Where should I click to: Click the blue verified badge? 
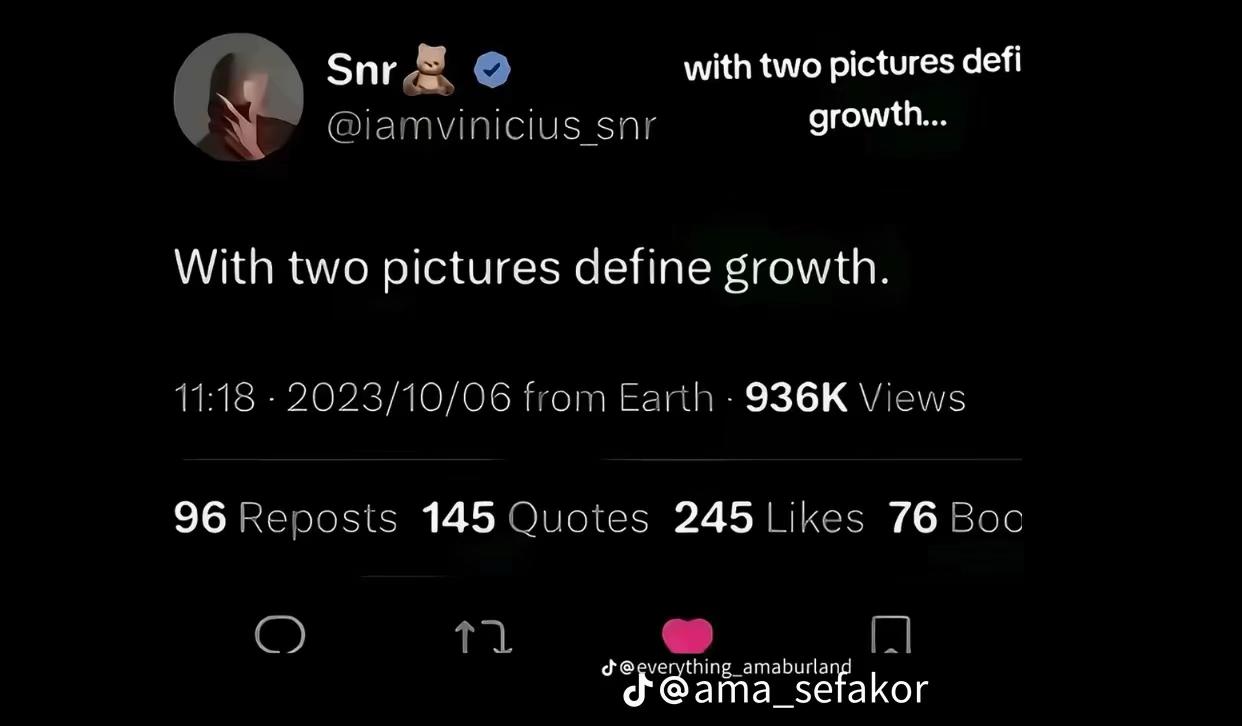tap(491, 69)
